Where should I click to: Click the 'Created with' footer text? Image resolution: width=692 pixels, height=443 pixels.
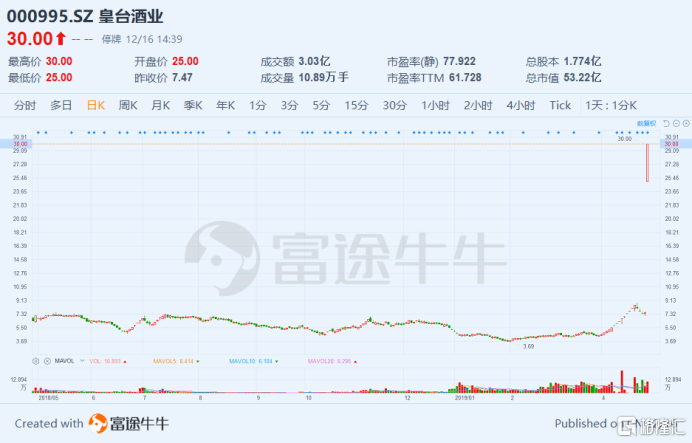[x=49, y=424]
